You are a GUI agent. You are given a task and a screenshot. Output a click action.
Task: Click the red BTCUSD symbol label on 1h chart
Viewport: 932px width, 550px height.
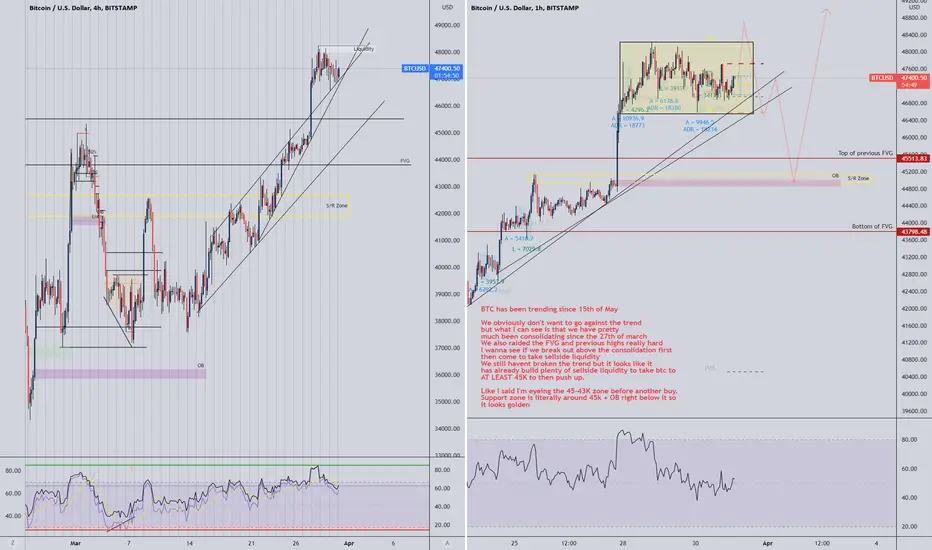(882, 78)
